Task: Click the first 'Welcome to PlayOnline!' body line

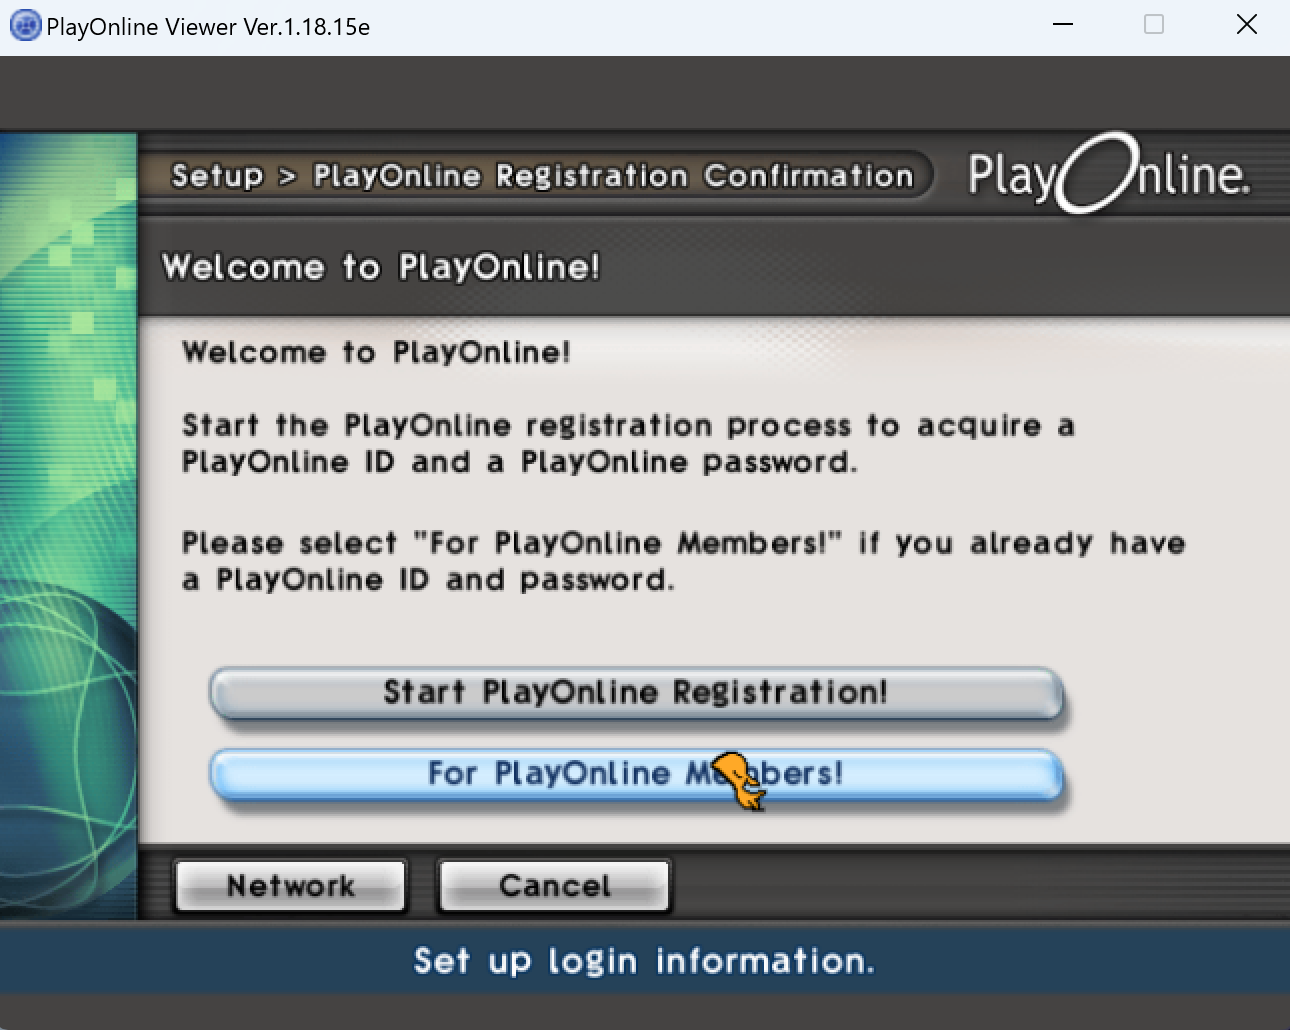Action: click(x=376, y=352)
